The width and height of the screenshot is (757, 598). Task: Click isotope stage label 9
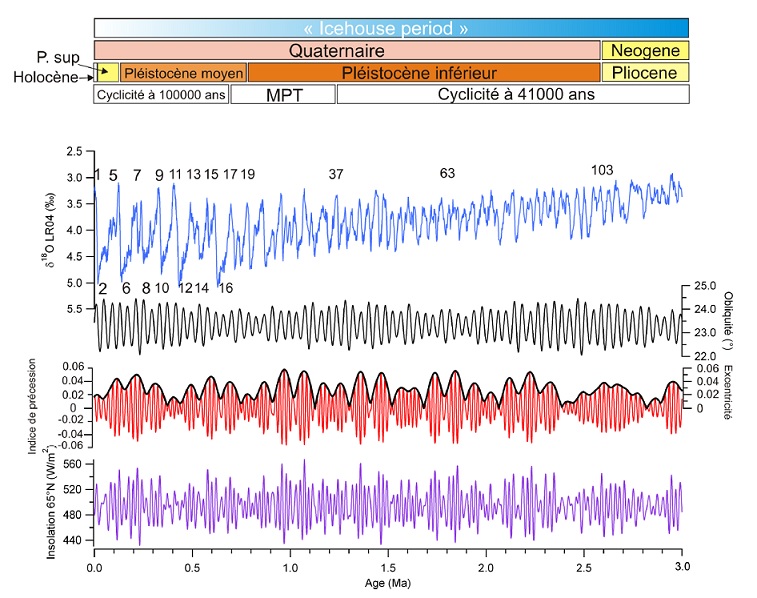tap(159, 176)
